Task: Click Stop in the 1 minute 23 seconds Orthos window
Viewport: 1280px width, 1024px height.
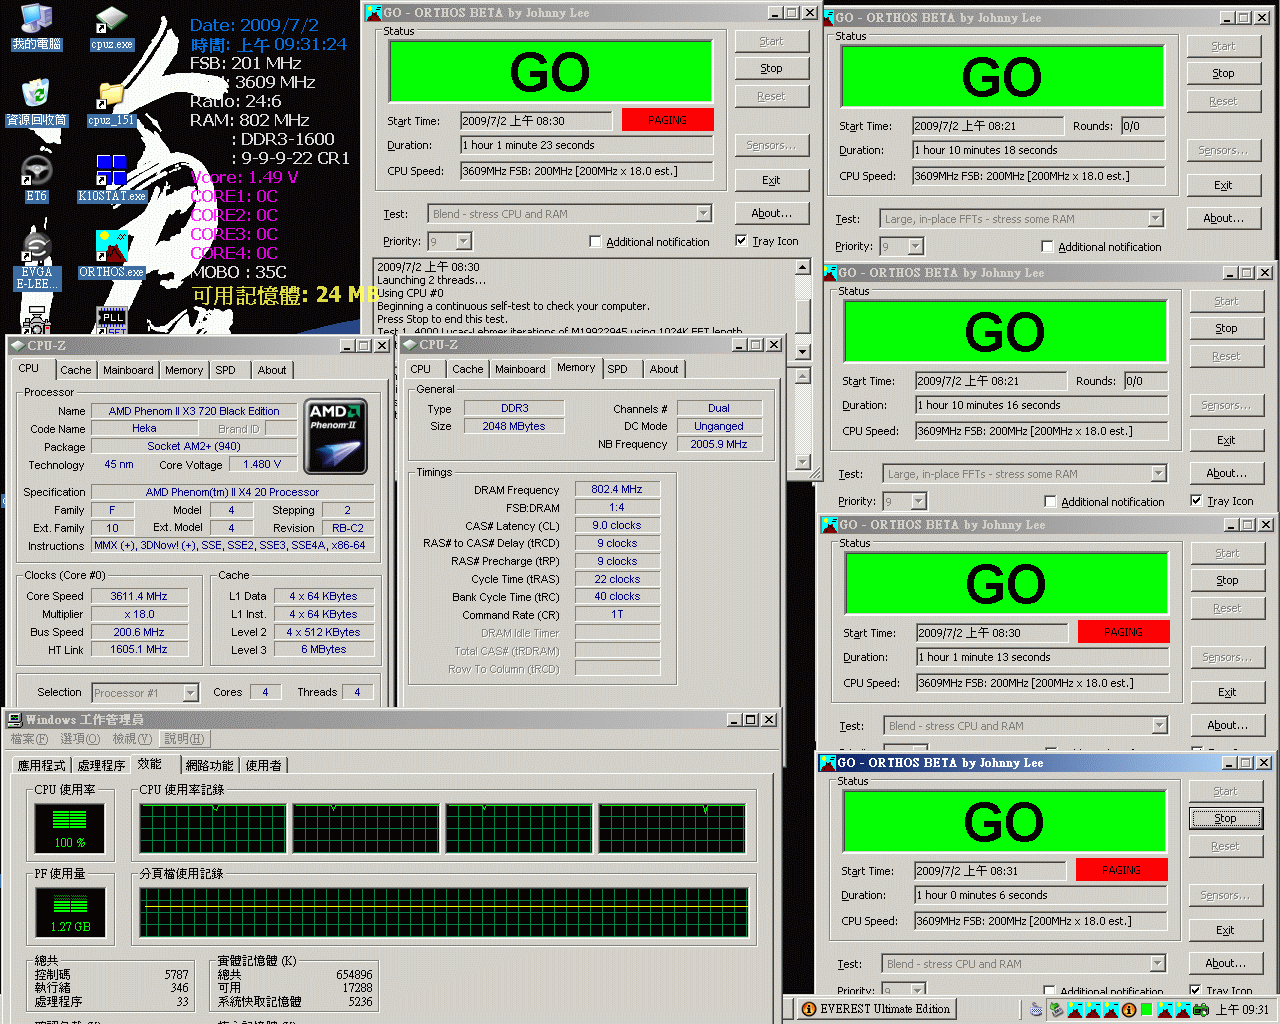Action: [771, 69]
